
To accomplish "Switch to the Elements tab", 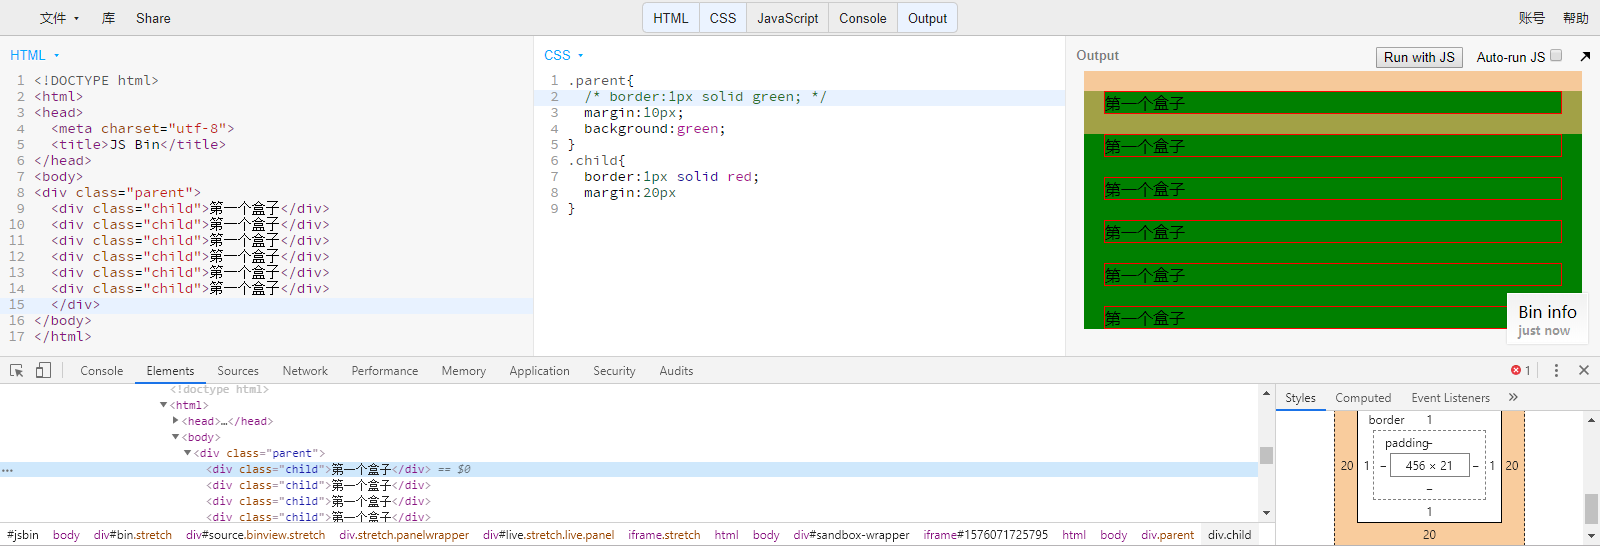I will [170, 370].
